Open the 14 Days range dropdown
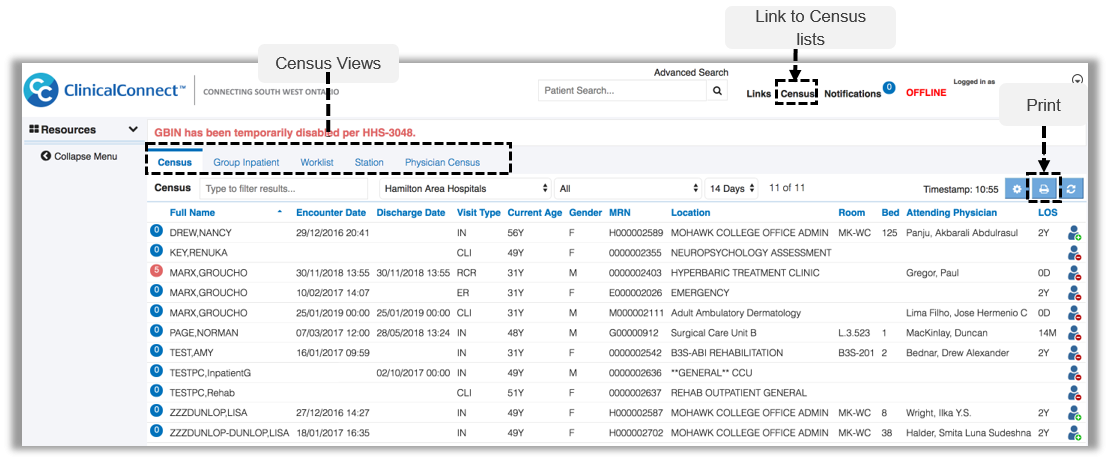Screen dimensions: 1110x461 click(733, 188)
